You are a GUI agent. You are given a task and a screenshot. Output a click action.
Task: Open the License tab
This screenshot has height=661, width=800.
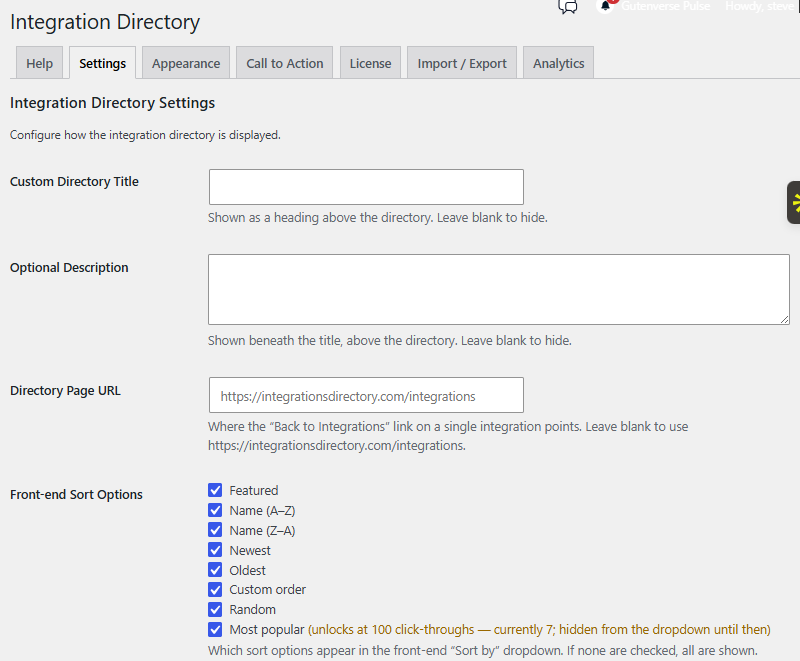[x=370, y=63]
